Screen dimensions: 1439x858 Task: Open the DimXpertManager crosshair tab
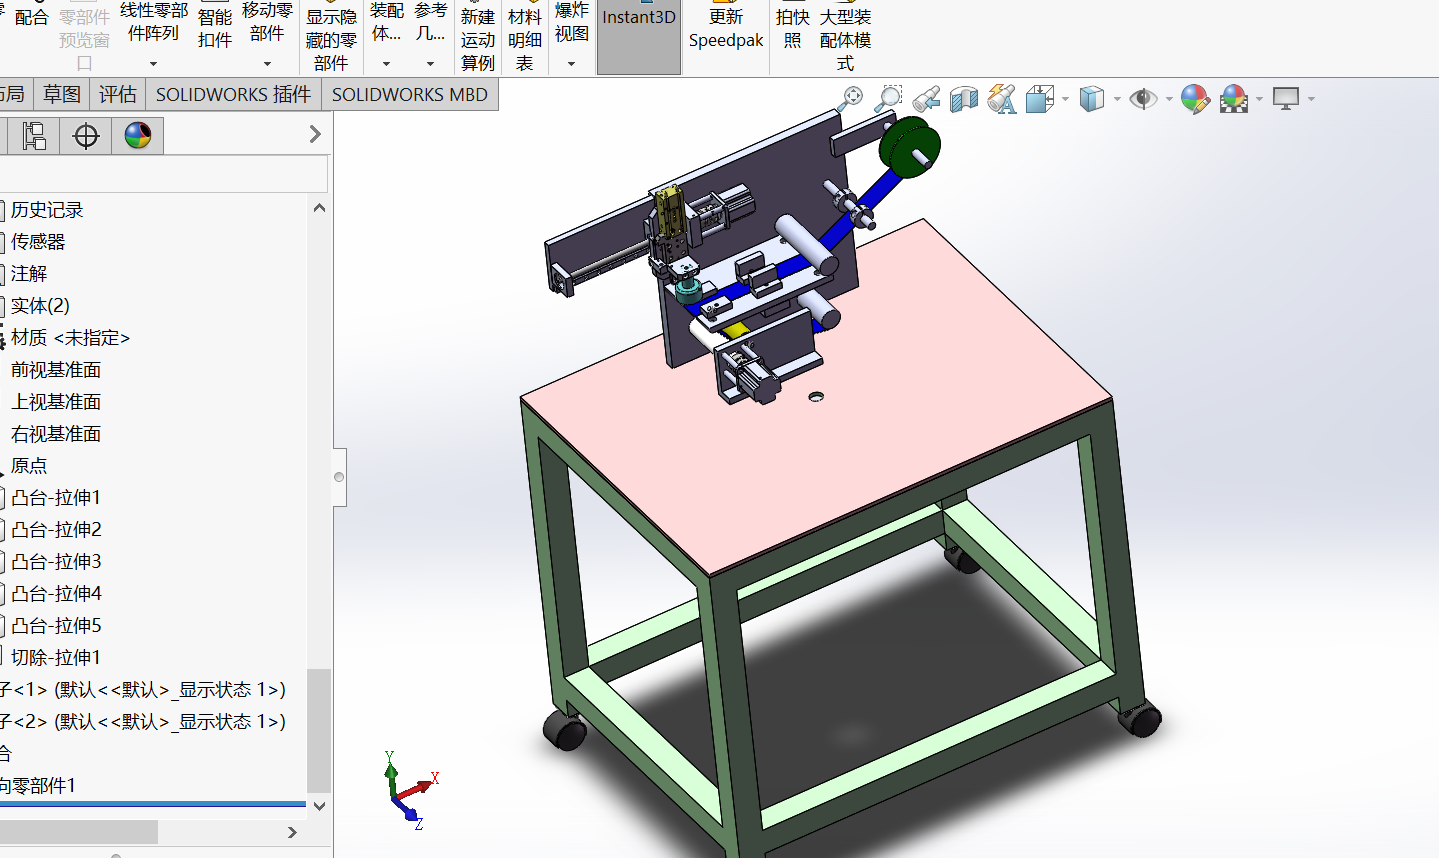click(x=86, y=135)
